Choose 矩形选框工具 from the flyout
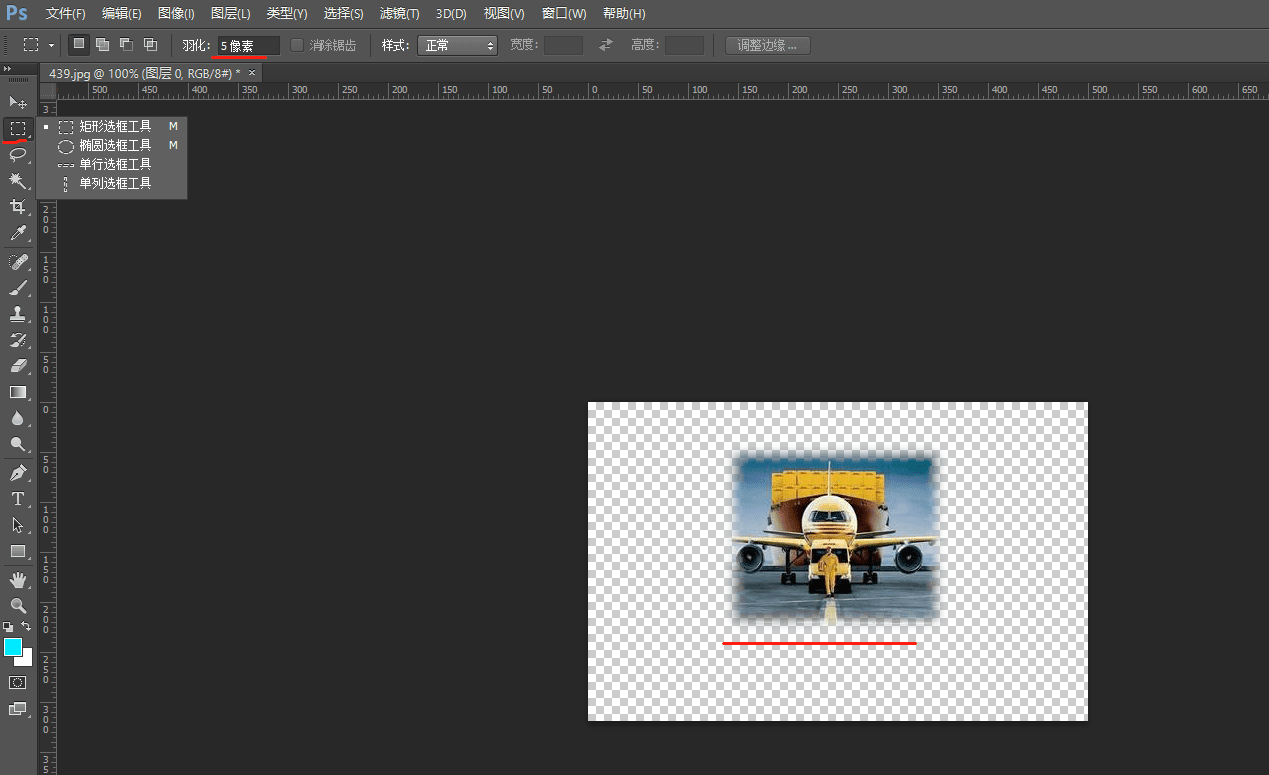This screenshot has height=775, width=1269. (x=112, y=127)
